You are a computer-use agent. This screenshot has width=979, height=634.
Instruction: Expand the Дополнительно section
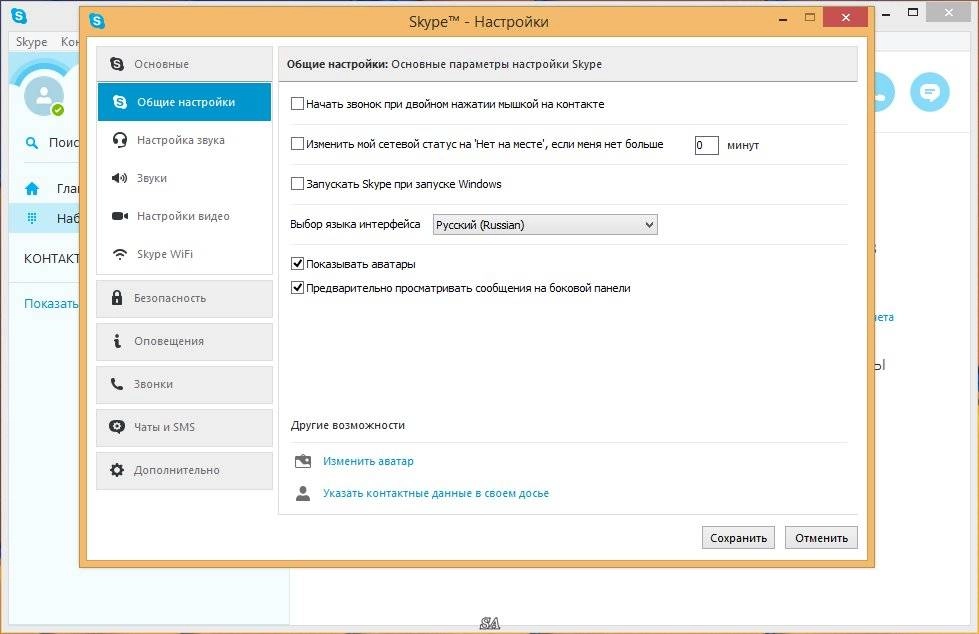[184, 470]
